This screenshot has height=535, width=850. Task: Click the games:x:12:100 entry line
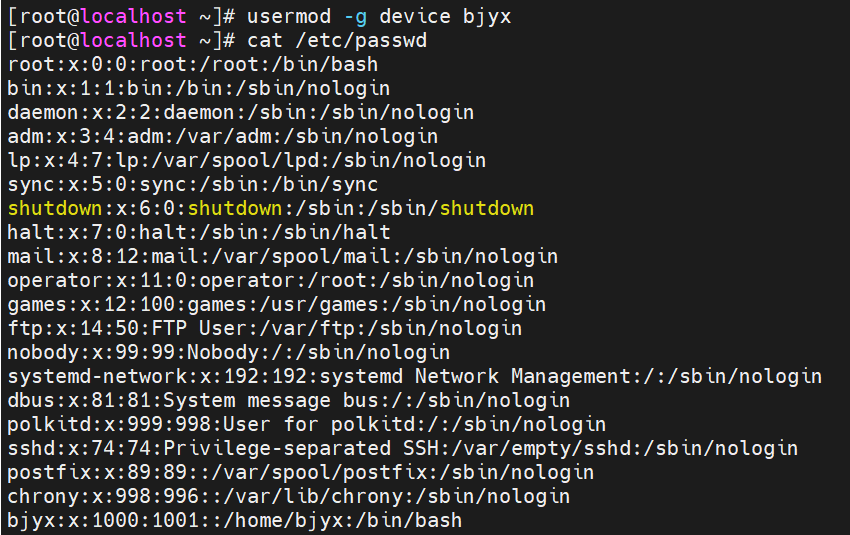[276, 304]
